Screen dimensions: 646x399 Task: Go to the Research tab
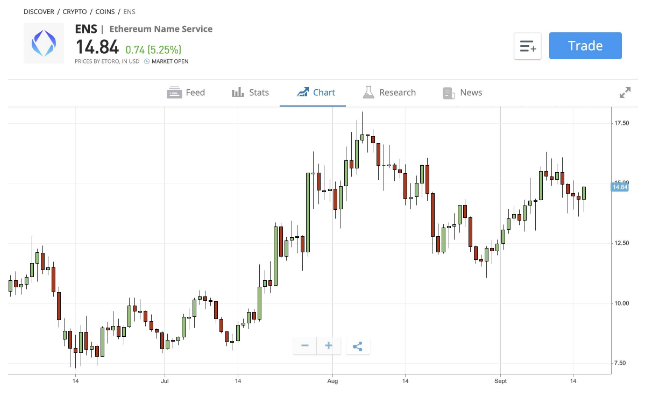coord(389,92)
